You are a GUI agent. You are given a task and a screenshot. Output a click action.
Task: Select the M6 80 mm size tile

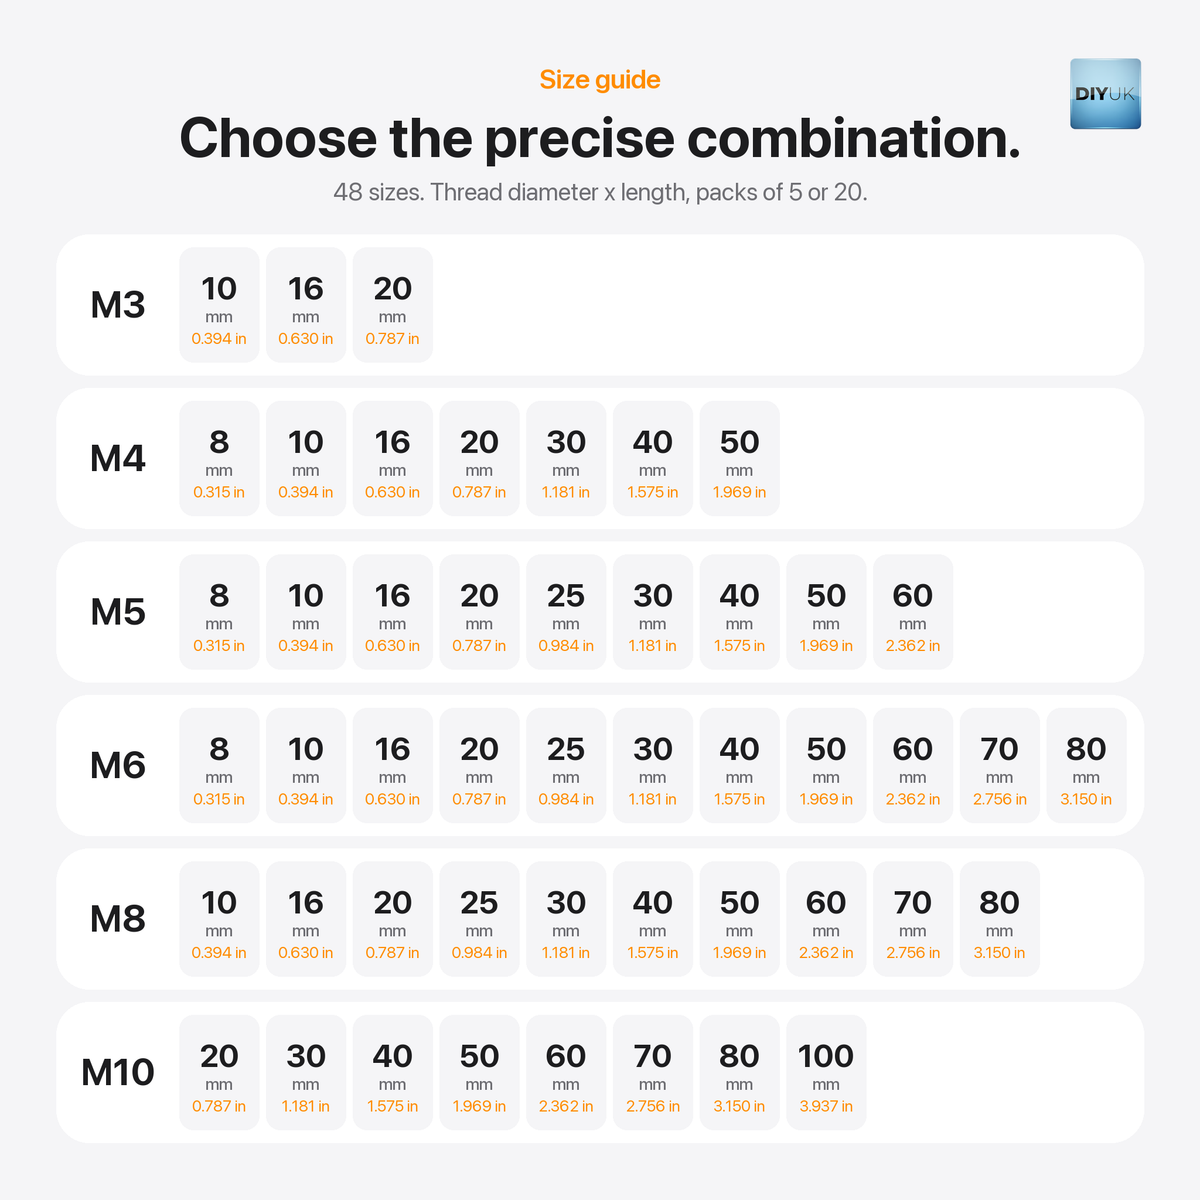(x=1087, y=766)
